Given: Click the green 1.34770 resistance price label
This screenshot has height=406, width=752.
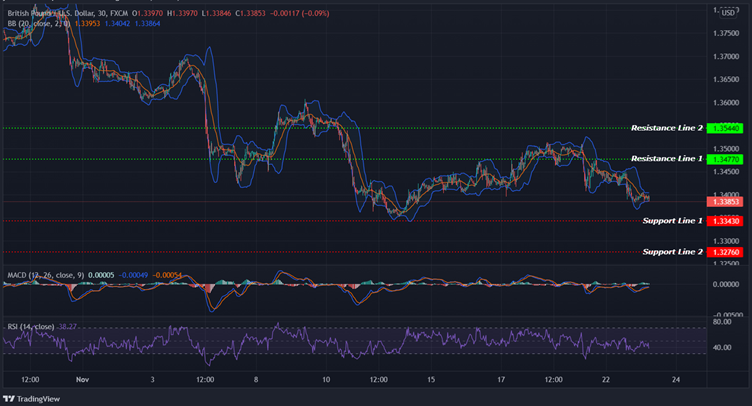Looking at the screenshot, I should click(725, 159).
